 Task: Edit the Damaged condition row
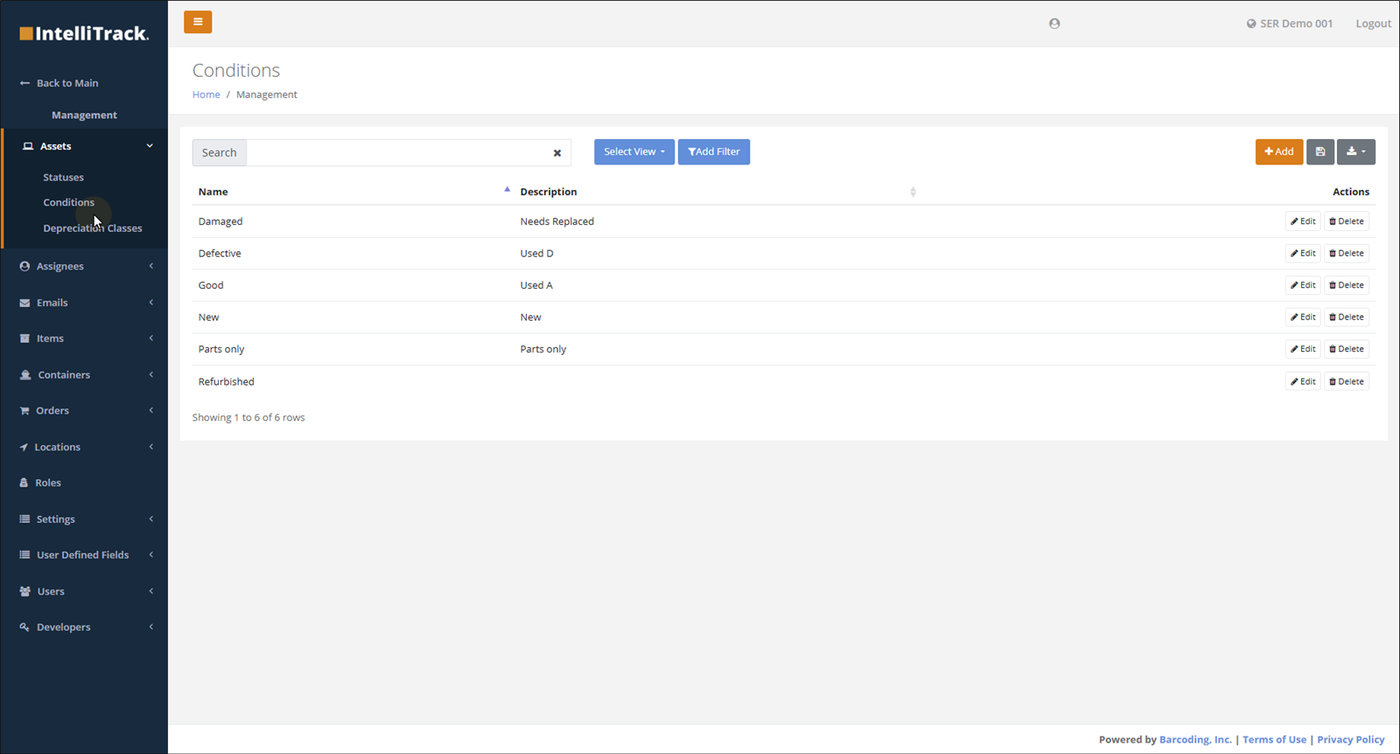1303,221
